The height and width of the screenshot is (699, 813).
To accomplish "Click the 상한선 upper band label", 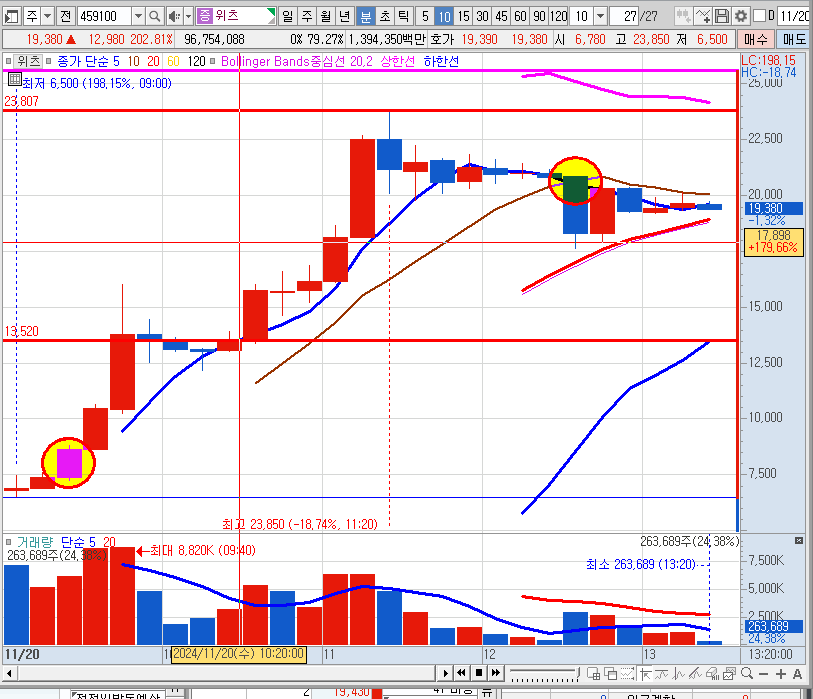I will tap(397, 61).
